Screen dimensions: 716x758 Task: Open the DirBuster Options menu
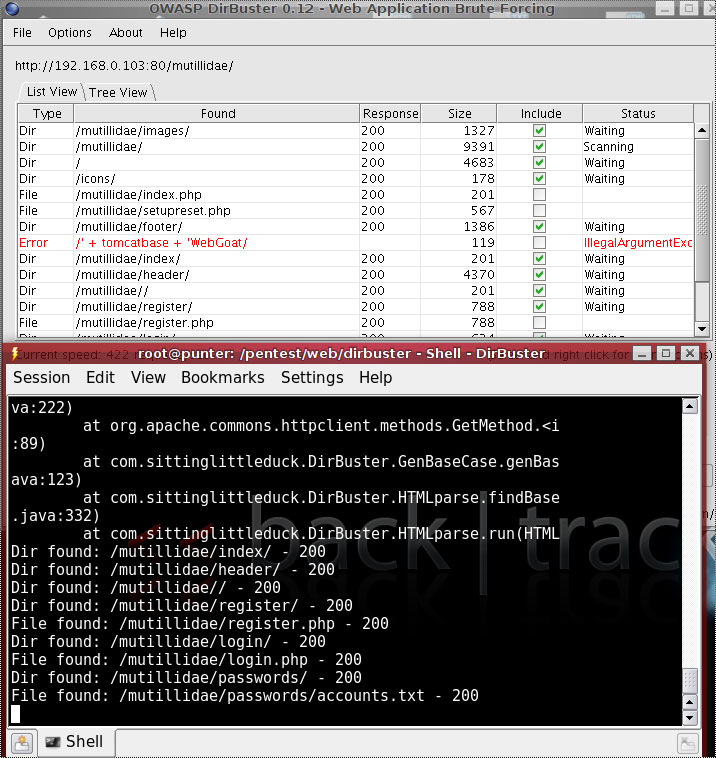coord(69,33)
